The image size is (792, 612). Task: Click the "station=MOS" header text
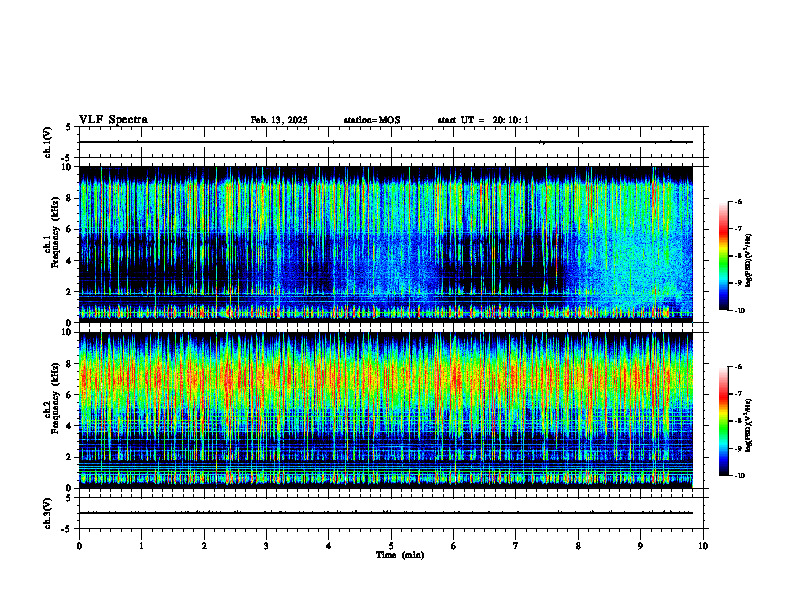coord(372,120)
